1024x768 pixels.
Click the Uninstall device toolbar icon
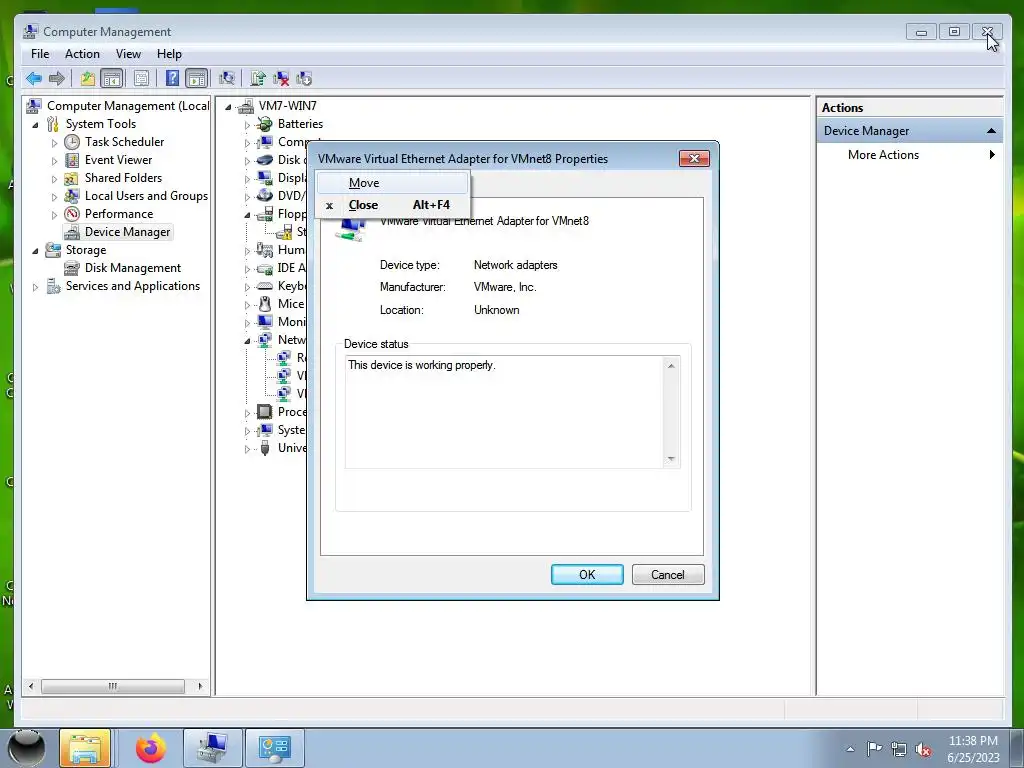(281, 79)
